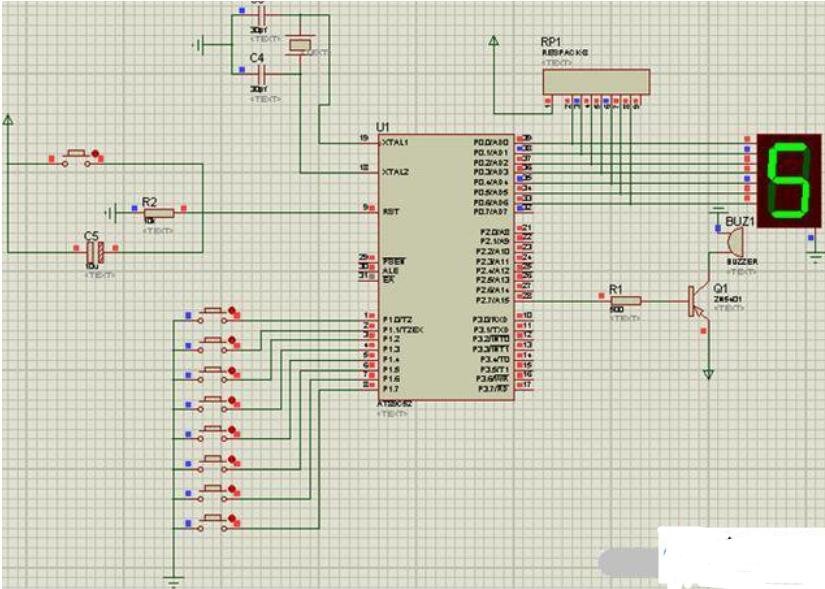Click the U1 reference label

383,127
